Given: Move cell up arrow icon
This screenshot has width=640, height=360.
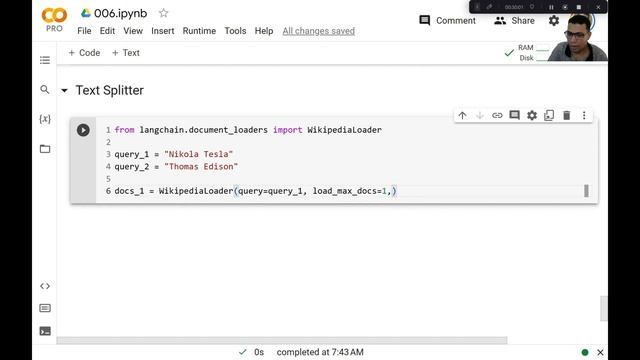Looking at the screenshot, I should coord(462,116).
